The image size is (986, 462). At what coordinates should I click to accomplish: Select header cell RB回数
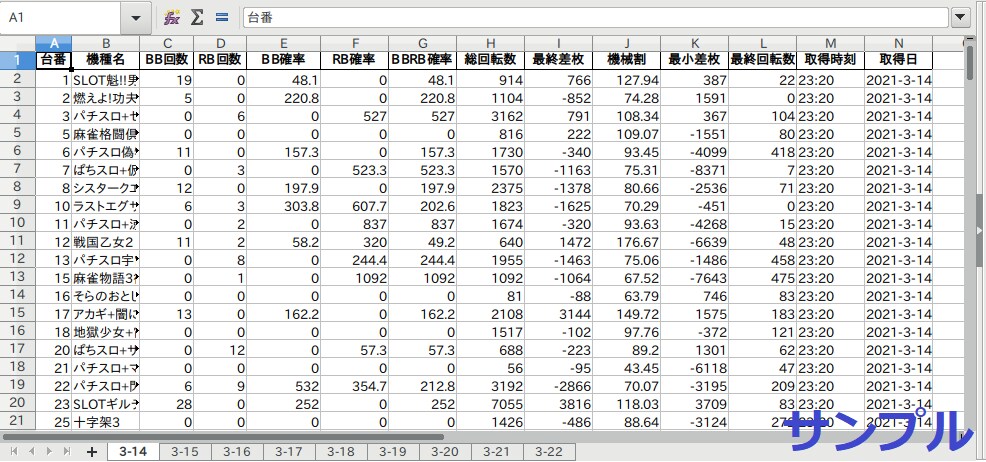coord(220,60)
